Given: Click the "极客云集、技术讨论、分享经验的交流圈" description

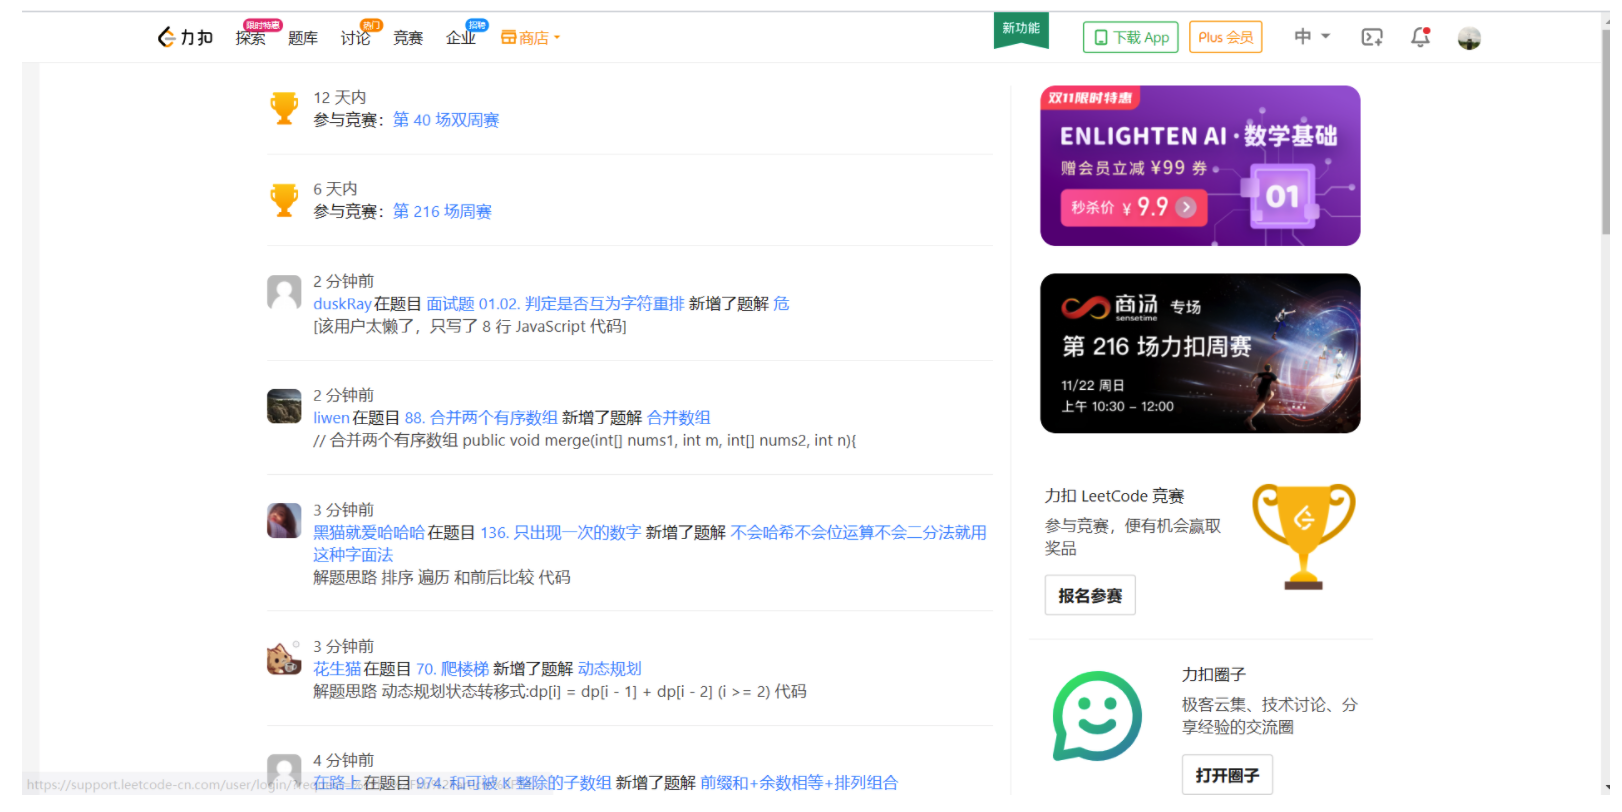Looking at the screenshot, I should (x=1269, y=716).
